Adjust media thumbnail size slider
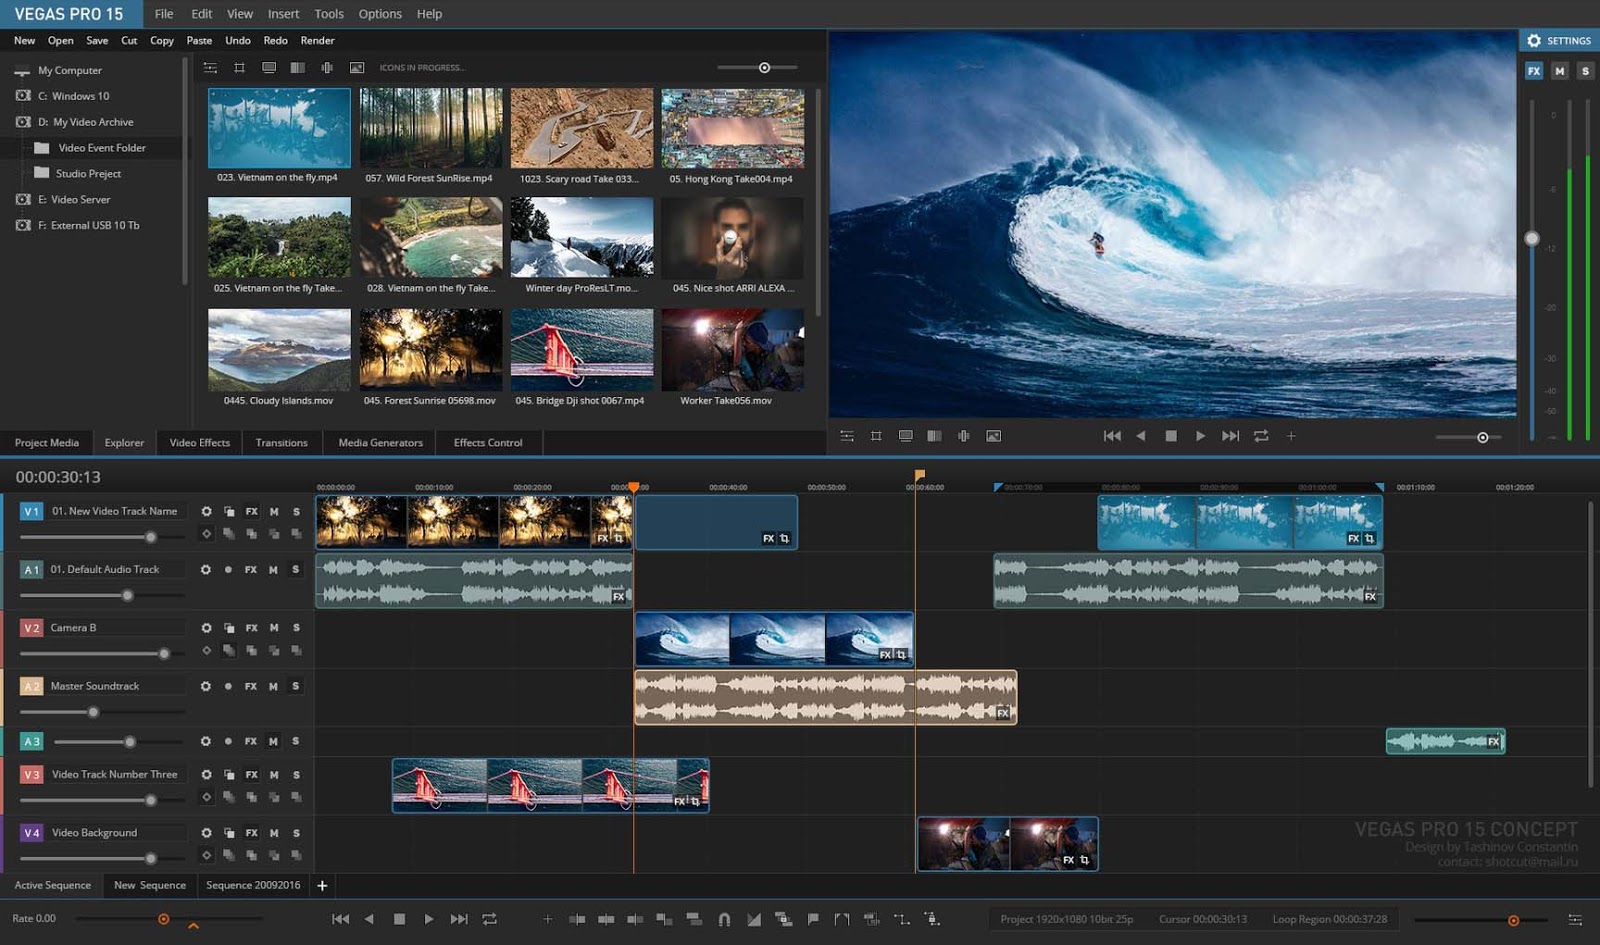Screen dimensions: 1600x945 click(x=764, y=68)
